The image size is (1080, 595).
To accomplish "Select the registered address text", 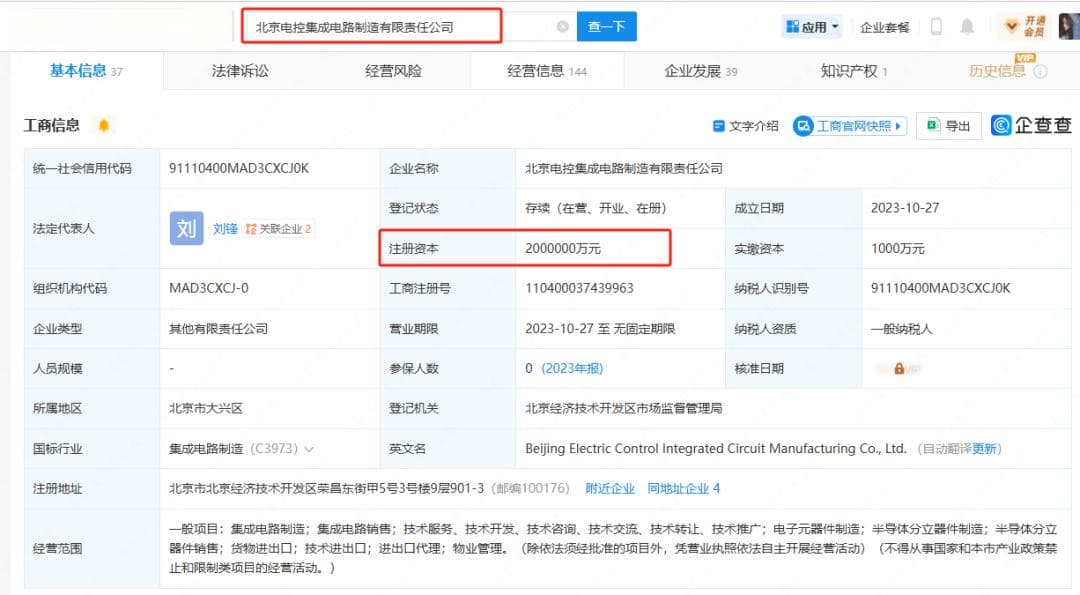I will 326,488.
